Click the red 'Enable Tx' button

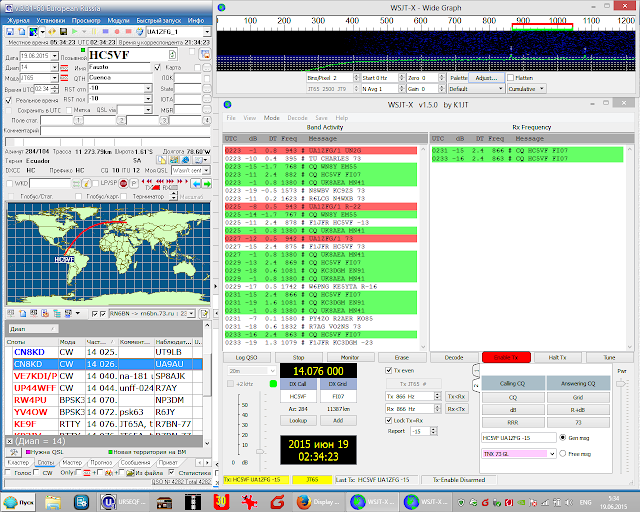pyautogui.click(x=506, y=357)
